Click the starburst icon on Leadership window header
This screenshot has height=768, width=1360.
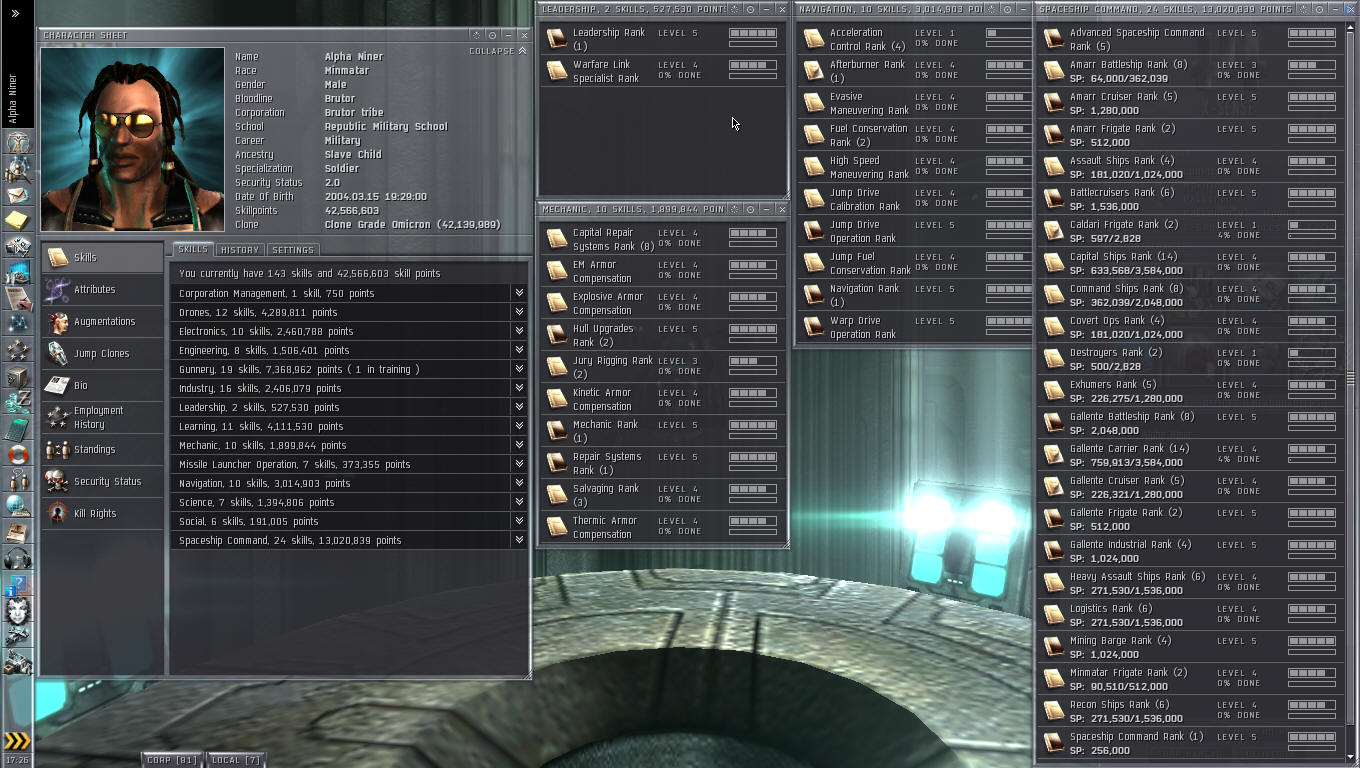coord(735,9)
